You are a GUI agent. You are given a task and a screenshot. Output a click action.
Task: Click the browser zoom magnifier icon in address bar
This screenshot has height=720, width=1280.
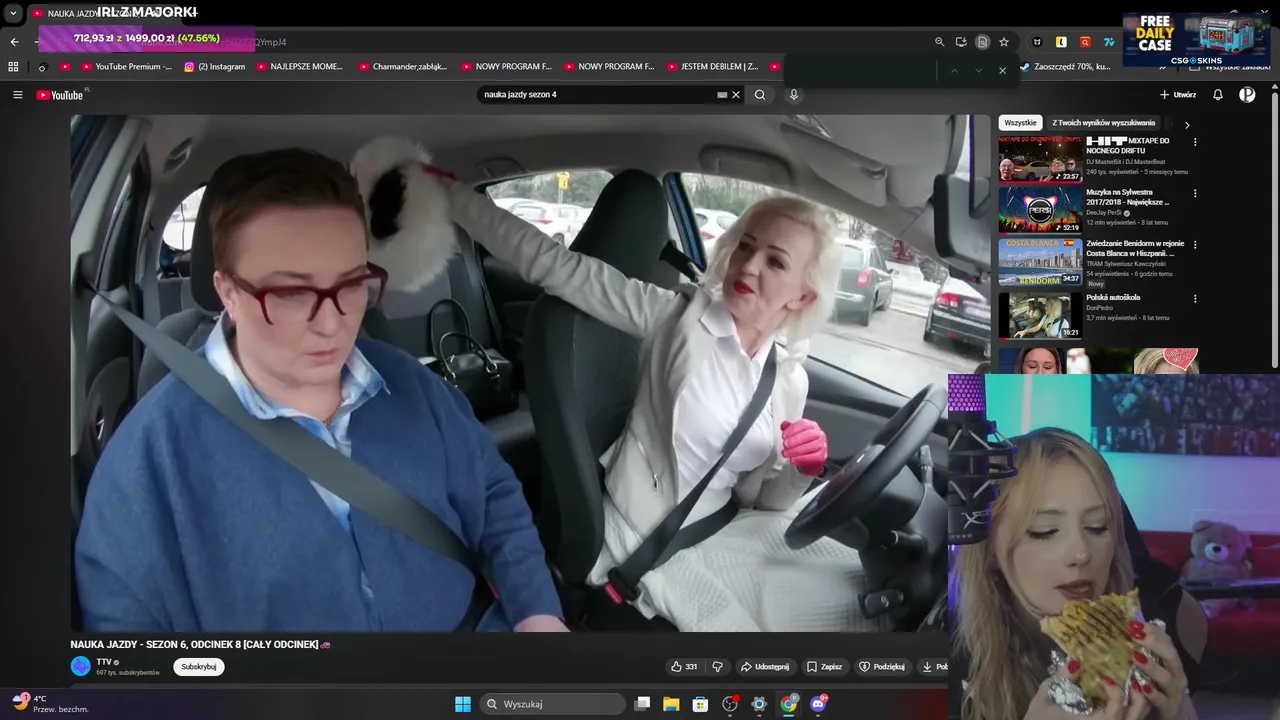point(939,42)
